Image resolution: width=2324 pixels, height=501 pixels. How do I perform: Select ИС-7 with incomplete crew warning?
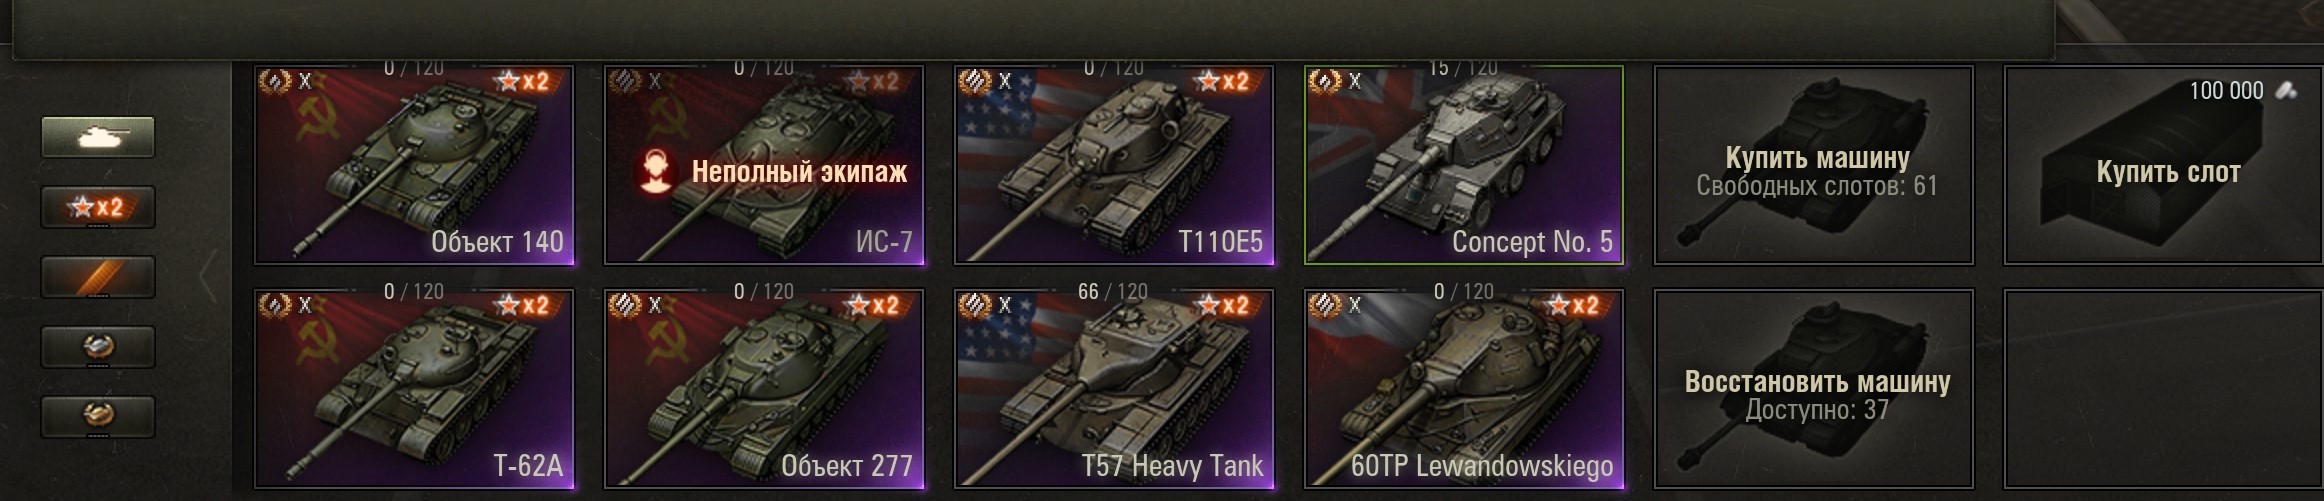pos(765,165)
